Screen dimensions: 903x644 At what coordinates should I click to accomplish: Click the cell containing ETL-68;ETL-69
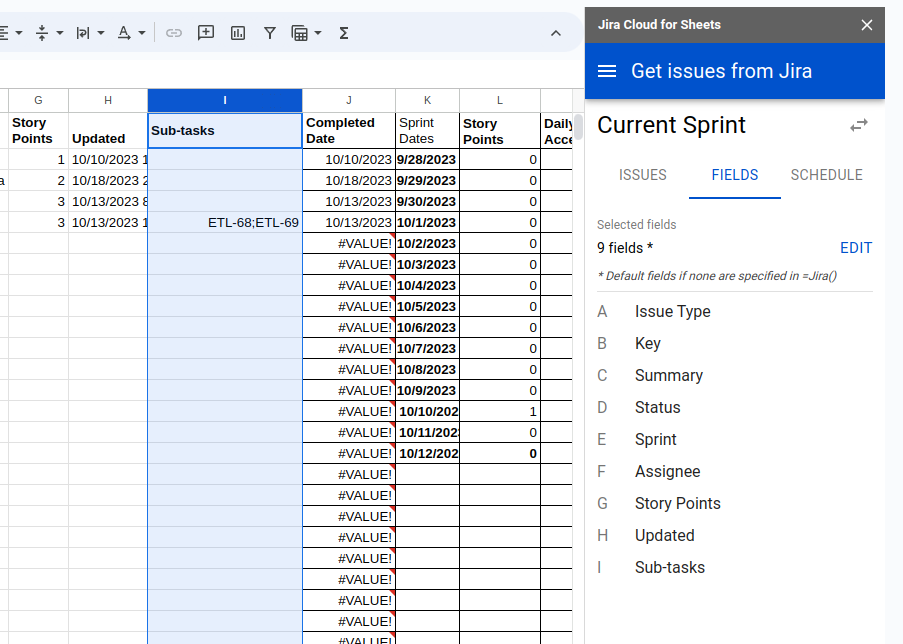pos(225,222)
